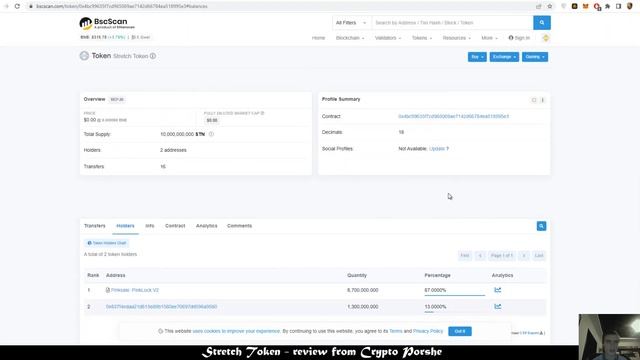Open the Extensions puzzle icon
640x360 pixels.
pos(607,6)
